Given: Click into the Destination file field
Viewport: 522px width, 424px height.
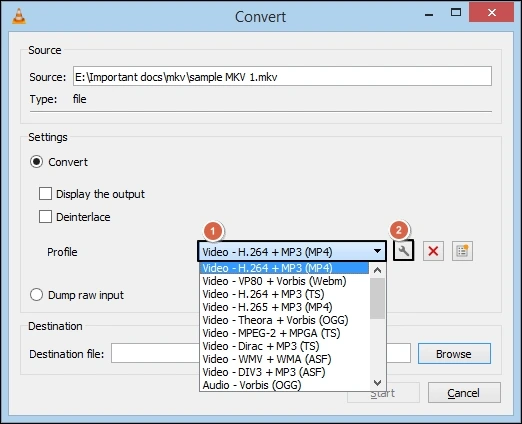Looking at the screenshot, I should tap(155, 353).
